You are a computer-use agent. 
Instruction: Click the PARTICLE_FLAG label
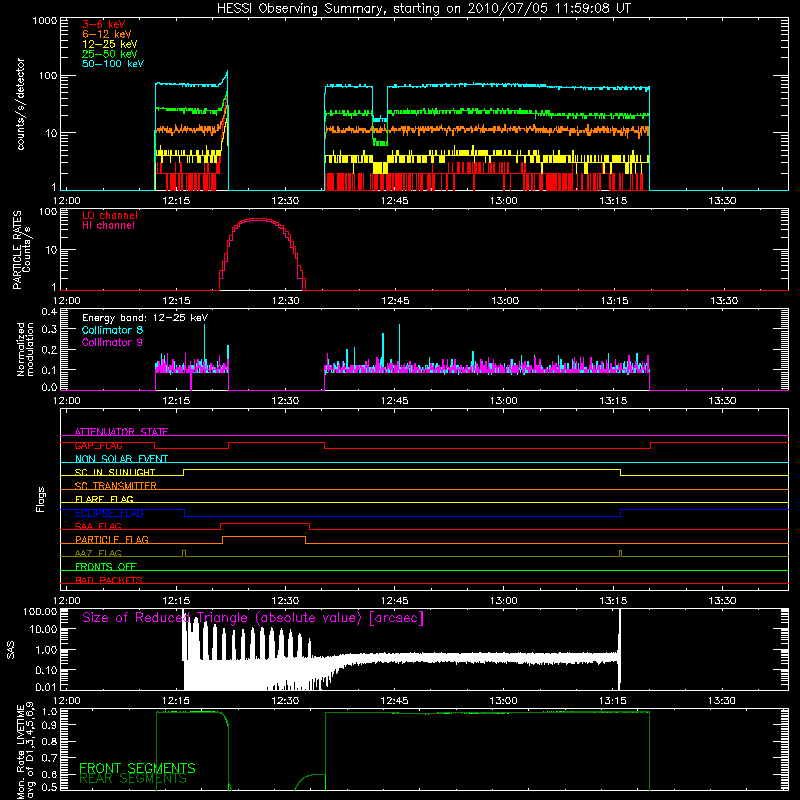[112, 540]
